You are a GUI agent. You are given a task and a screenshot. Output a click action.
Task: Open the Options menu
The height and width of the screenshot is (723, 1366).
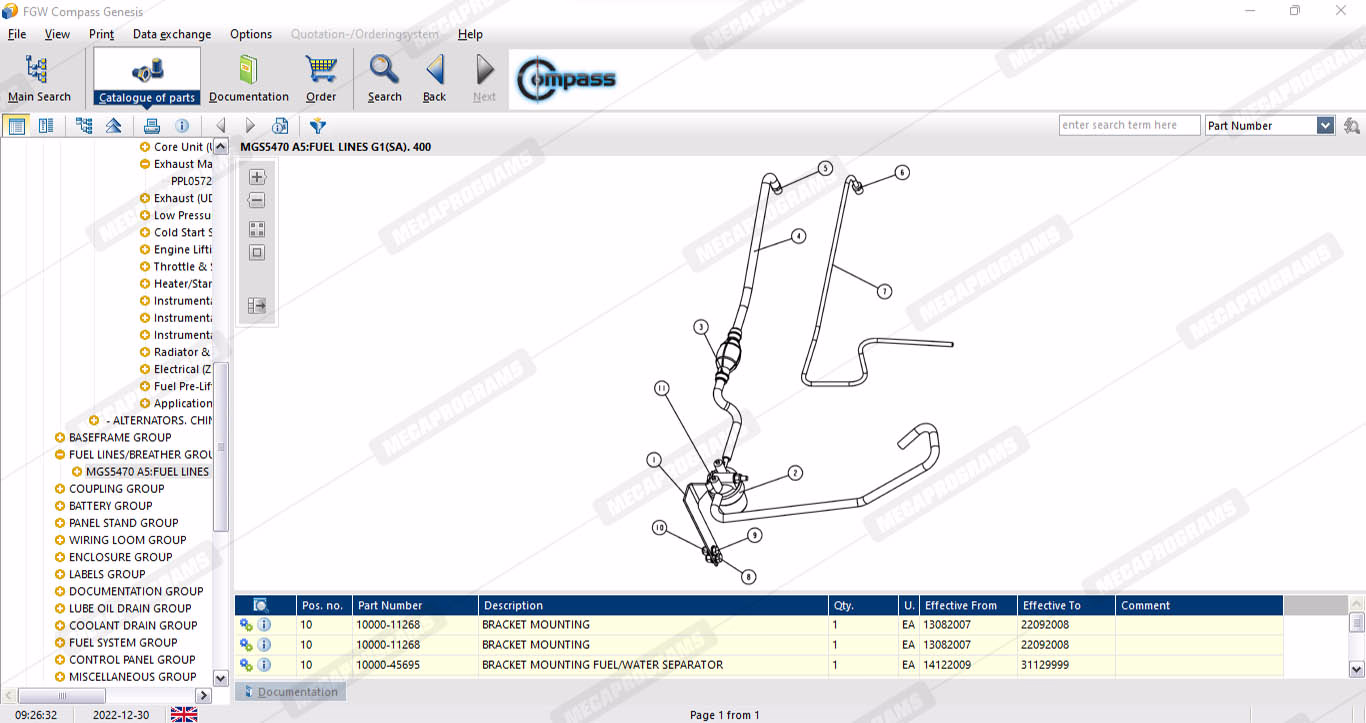(251, 34)
